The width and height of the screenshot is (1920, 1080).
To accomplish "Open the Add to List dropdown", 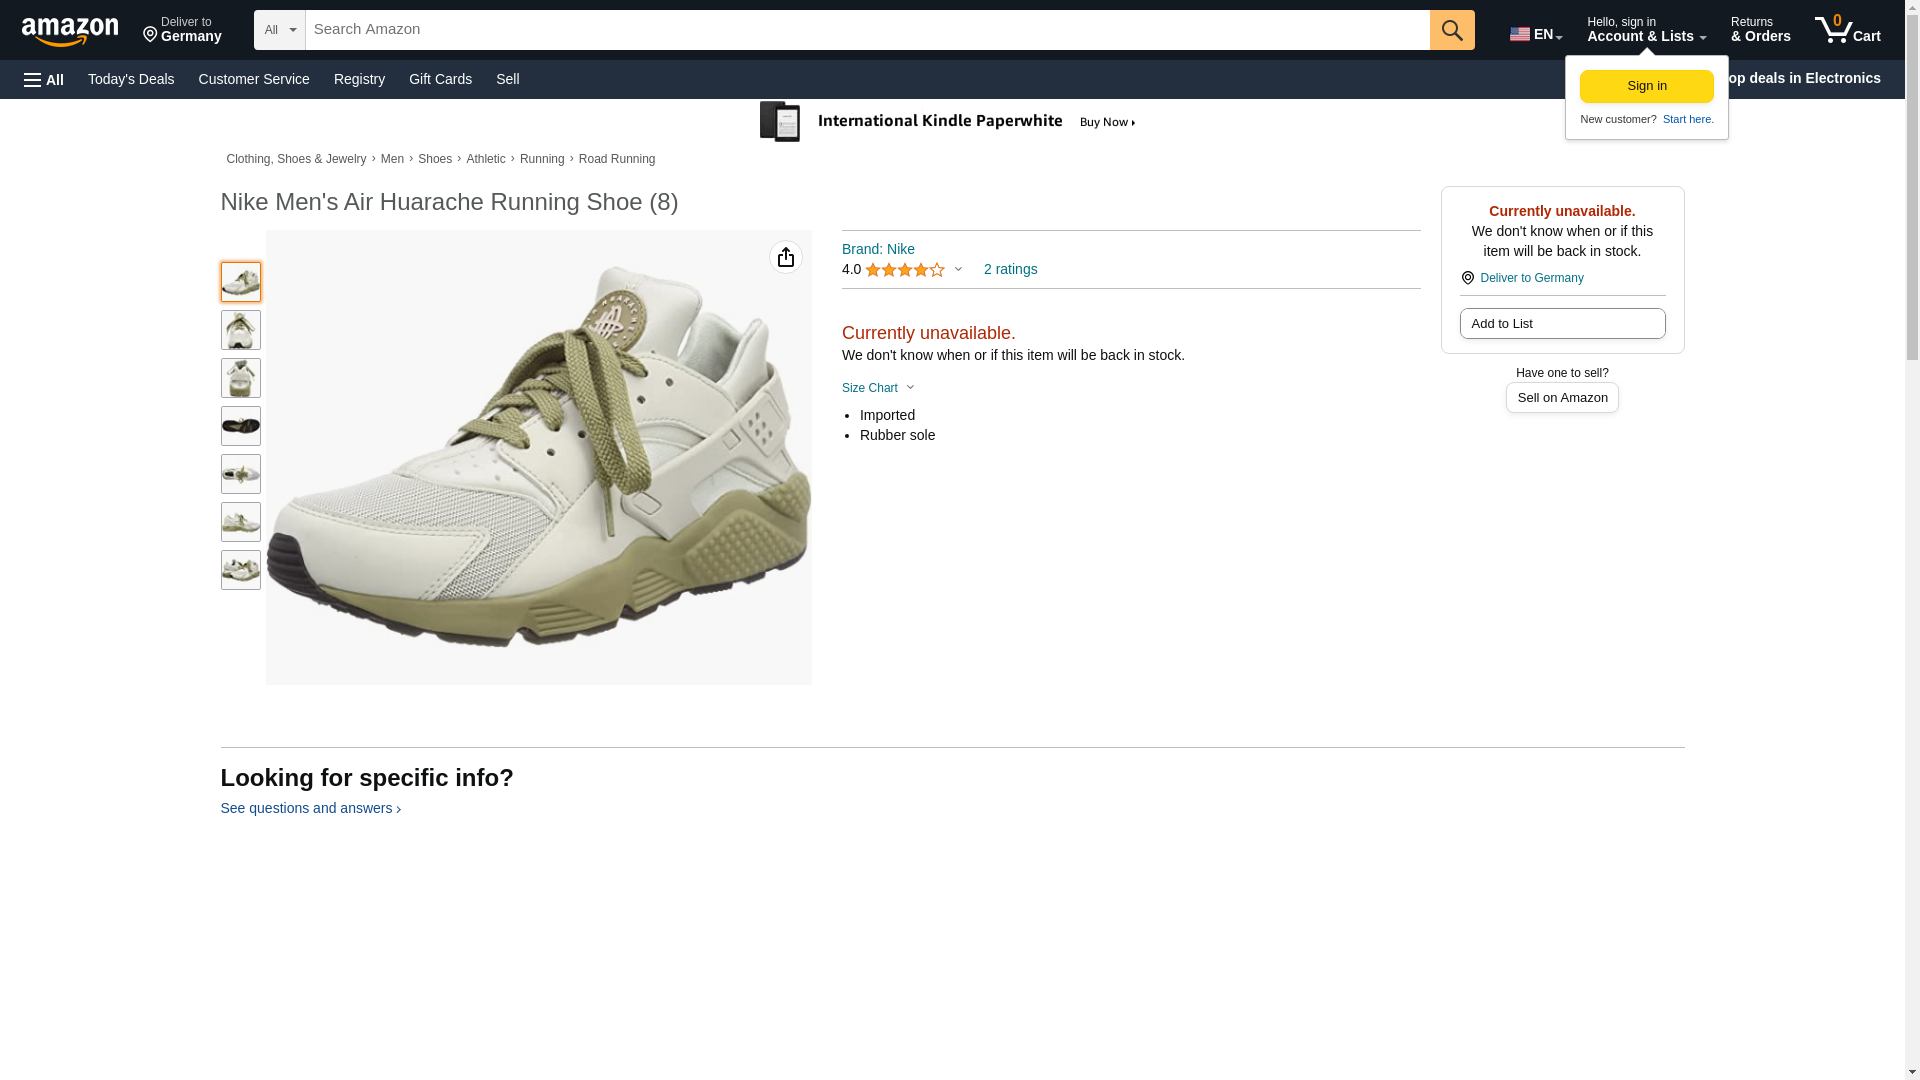I will (1561, 324).
